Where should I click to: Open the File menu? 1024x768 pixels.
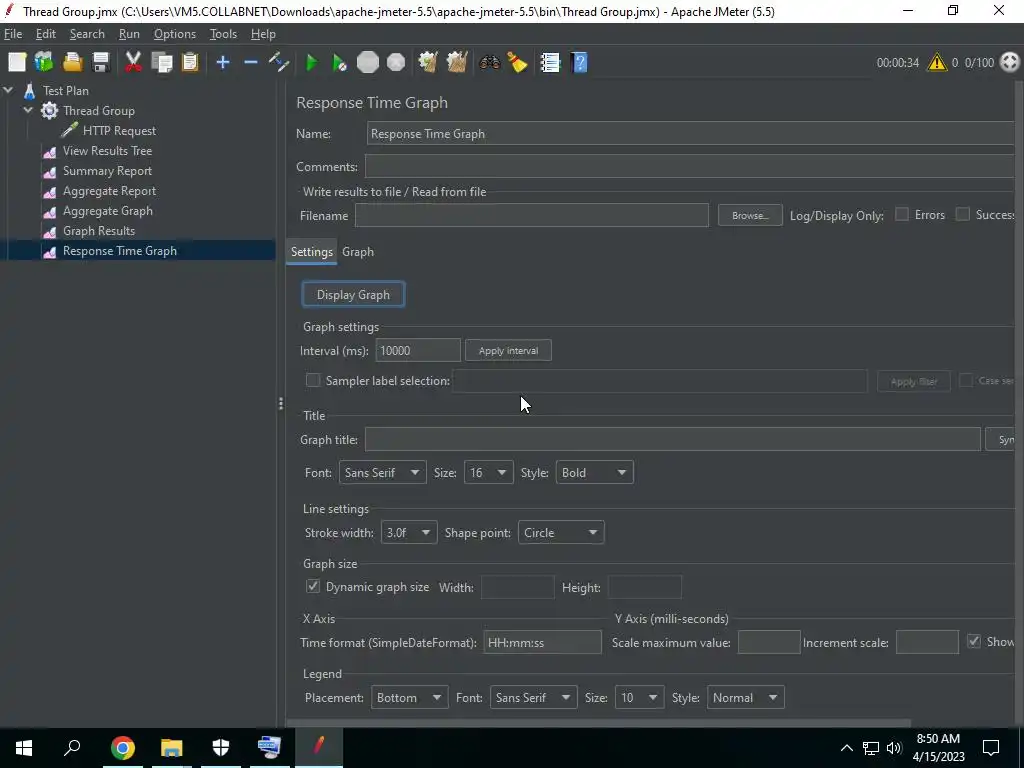tap(13, 34)
